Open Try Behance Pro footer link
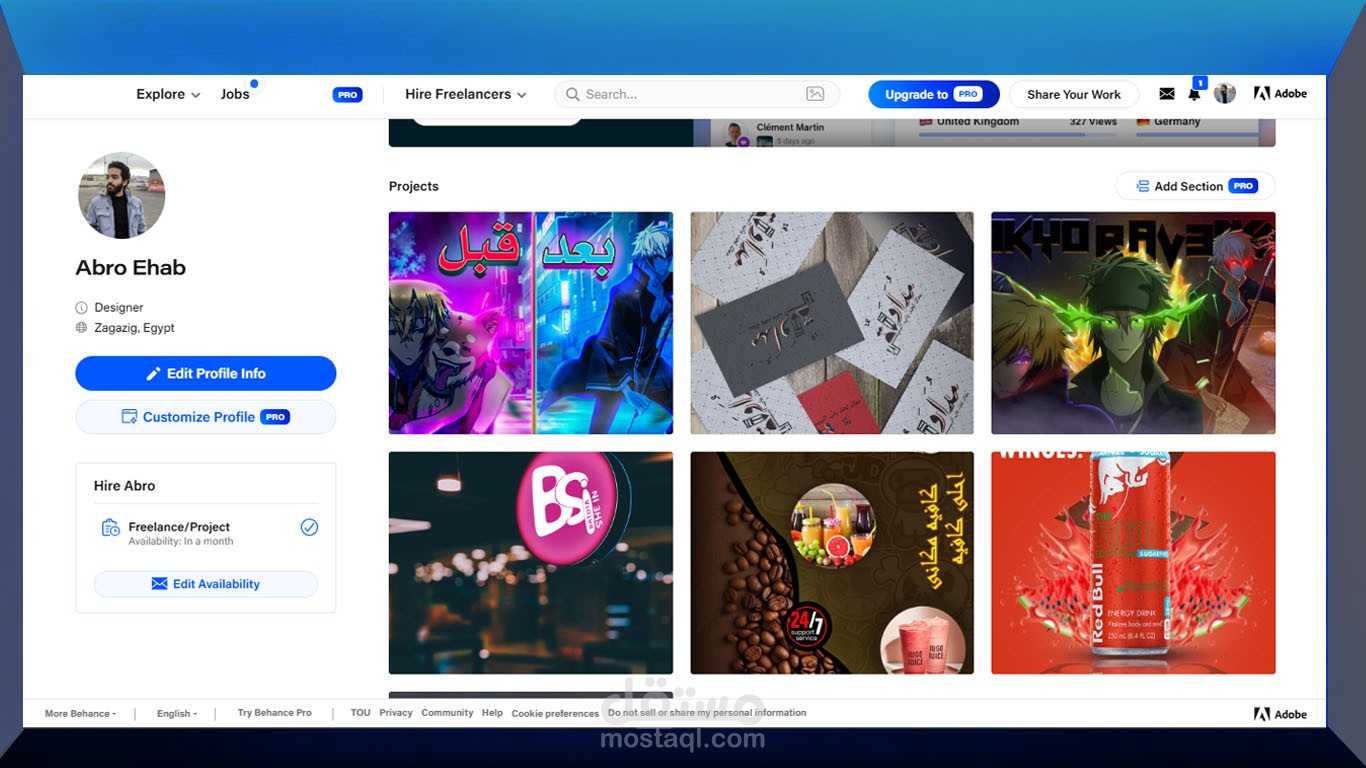Image resolution: width=1366 pixels, height=768 pixels. click(x=274, y=713)
